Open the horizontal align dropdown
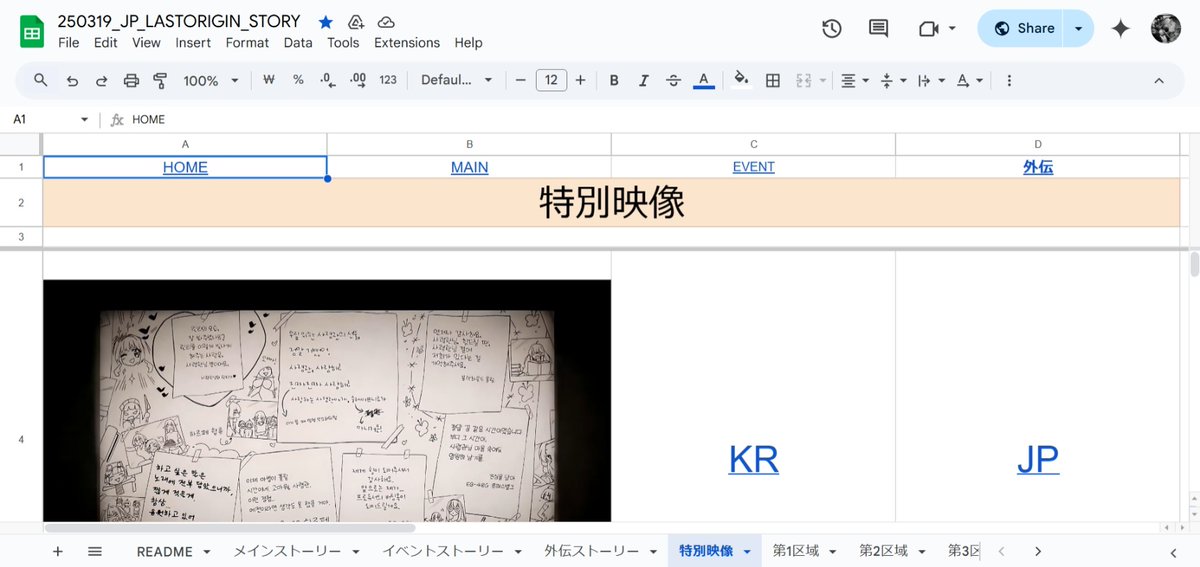 tap(853, 80)
